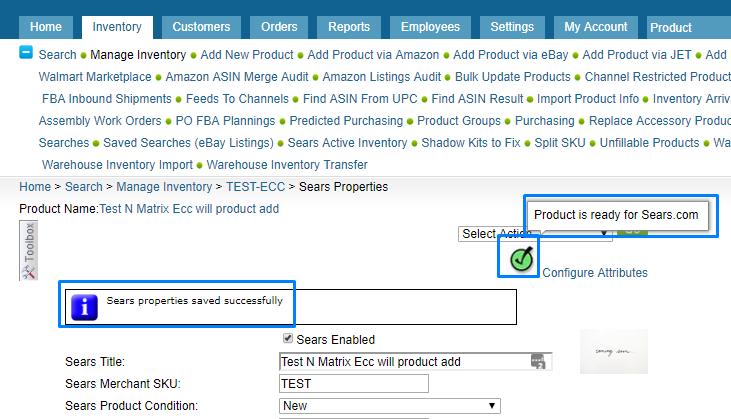
Task: Expand the Sears Product Condition dropdown
Action: pos(389,406)
